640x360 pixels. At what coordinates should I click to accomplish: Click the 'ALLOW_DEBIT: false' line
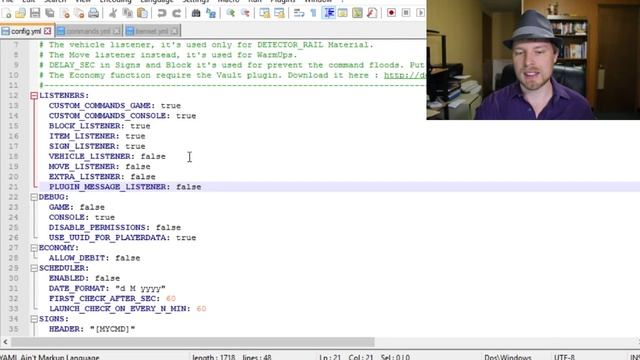pyautogui.click(x=94, y=258)
